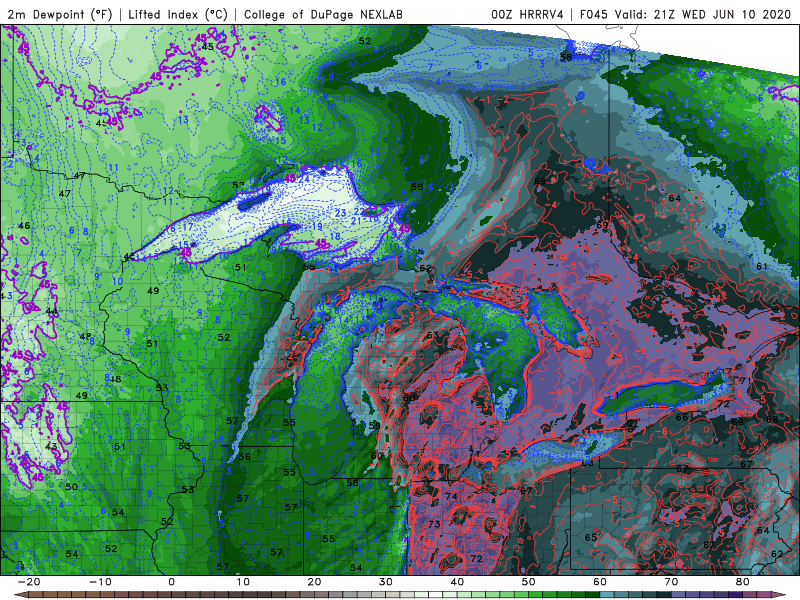Click the right arrow end of color bar
Viewport: 800px width, 600px height.
pos(779,595)
